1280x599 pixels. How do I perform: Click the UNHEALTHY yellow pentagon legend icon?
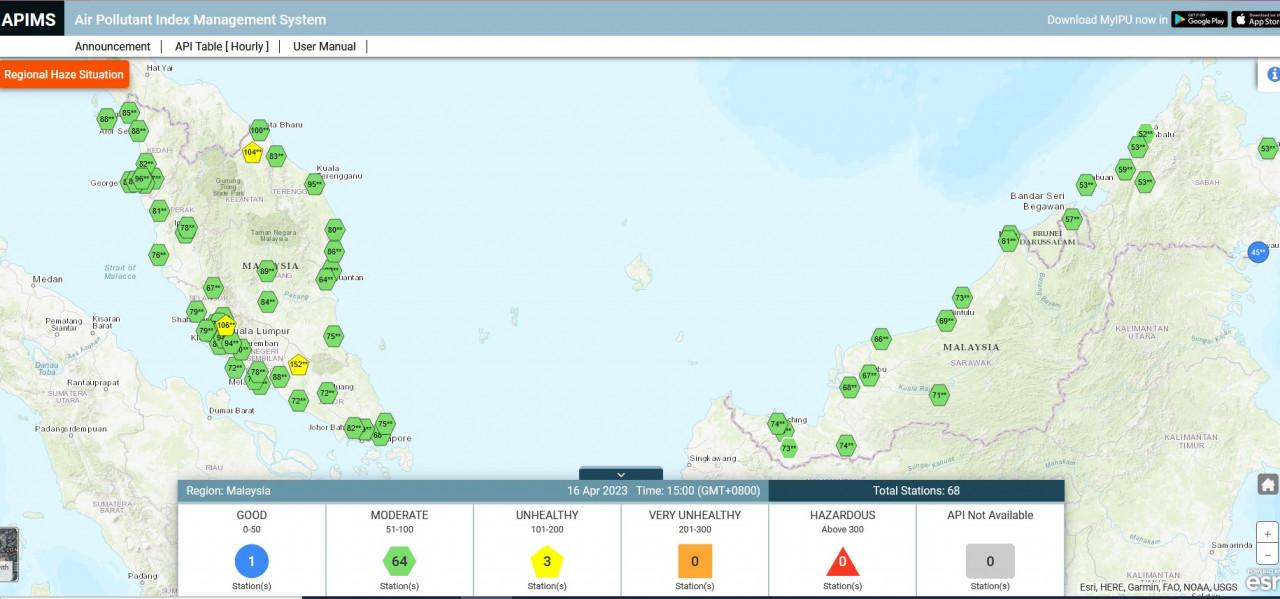[x=547, y=561]
